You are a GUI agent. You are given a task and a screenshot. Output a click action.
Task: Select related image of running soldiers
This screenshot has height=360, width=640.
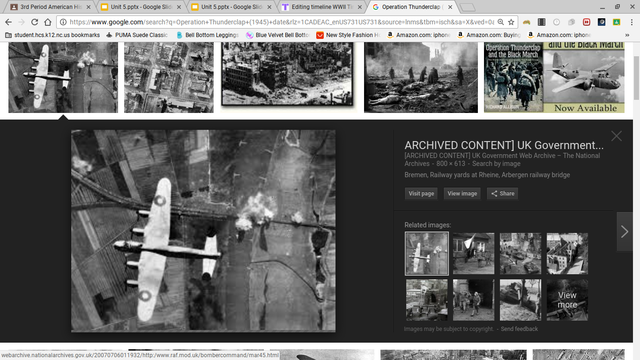(x=473, y=300)
